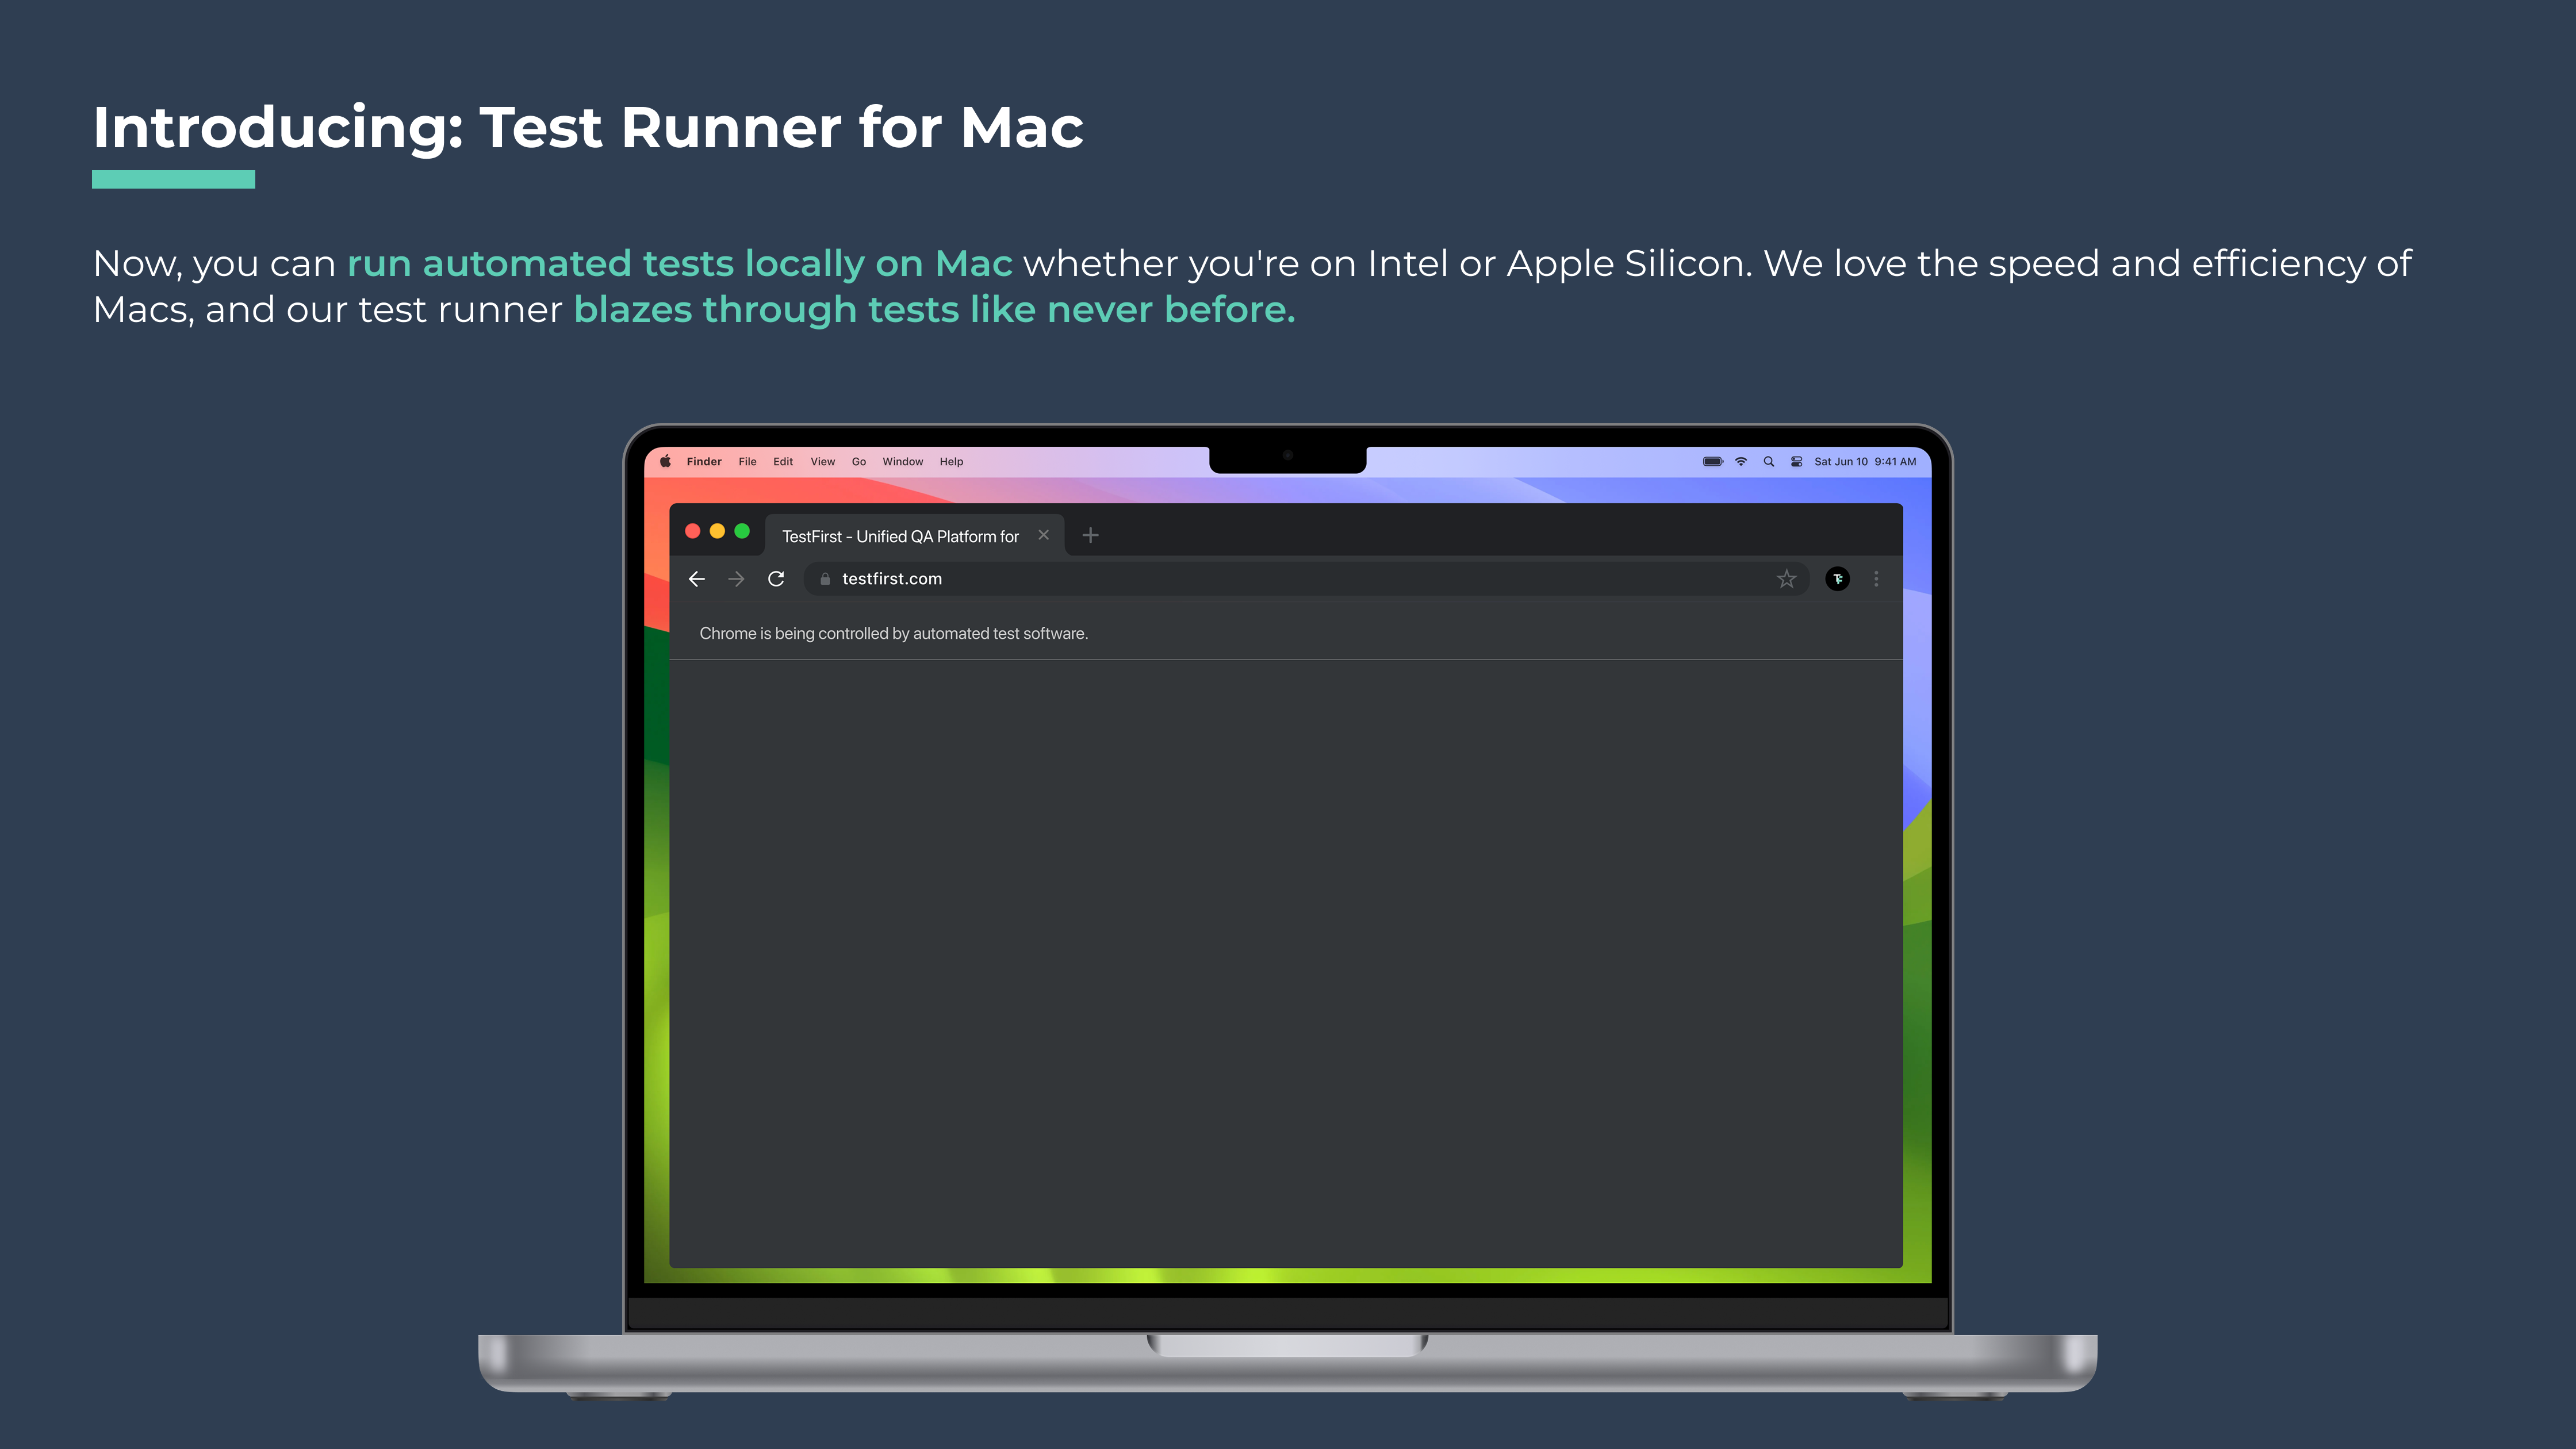The width and height of the screenshot is (2576, 1449).
Task: Select the TestFirst Unified QA Platform tab
Action: [x=900, y=537]
